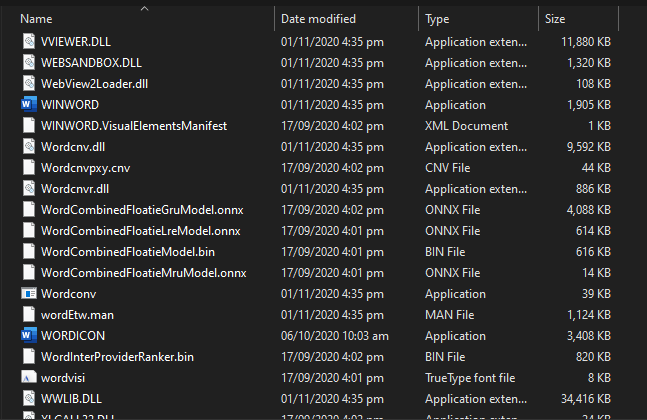Click the 4,088 KB size cell
647x420 pixels.
pos(589,210)
